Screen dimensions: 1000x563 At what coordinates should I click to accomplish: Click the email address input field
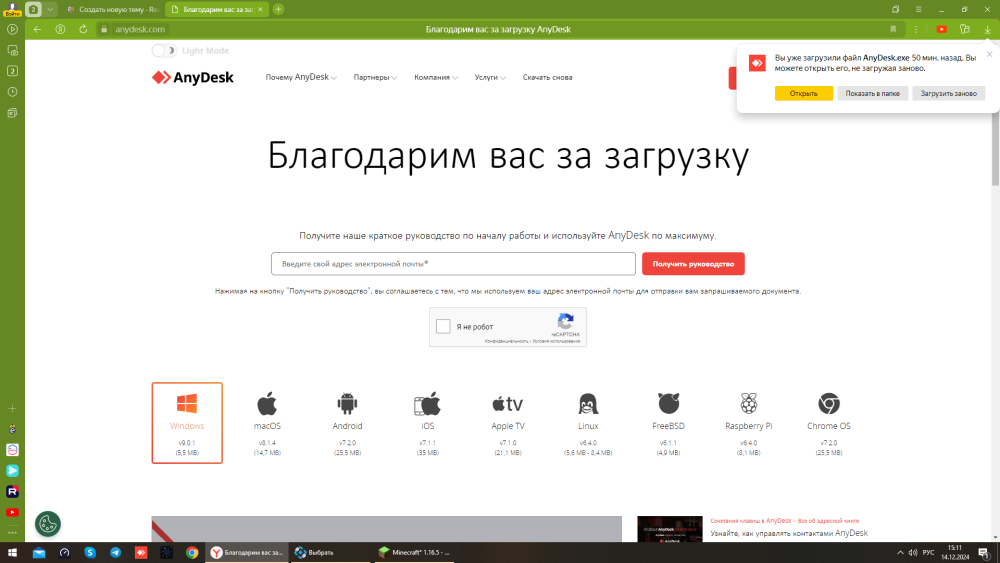coord(453,264)
